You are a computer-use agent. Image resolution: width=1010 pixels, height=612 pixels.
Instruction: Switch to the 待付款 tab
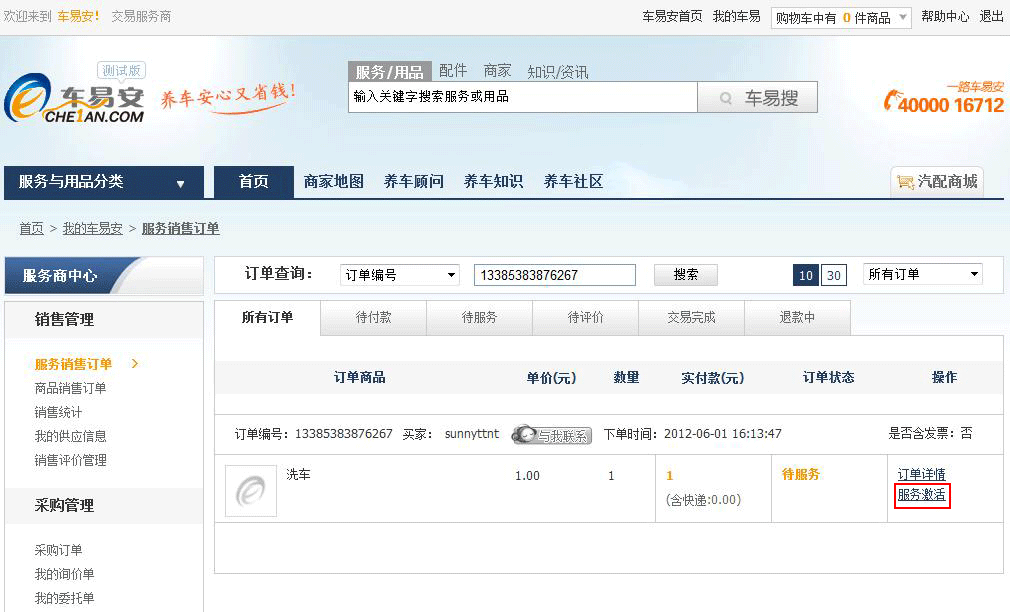[x=374, y=318]
